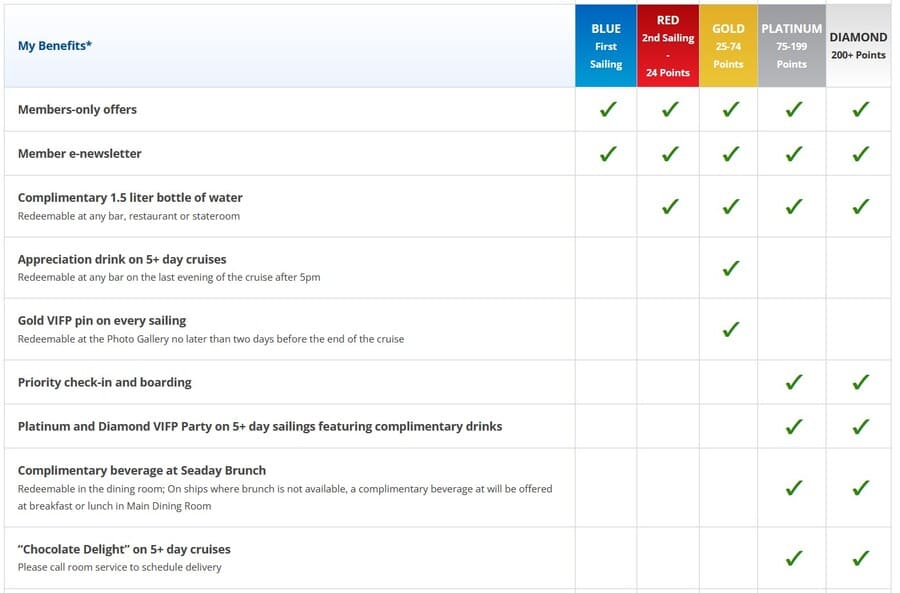The width and height of the screenshot is (900, 593).
Task: Select the Red 2nd Sailing tier header
Action: (668, 46)
